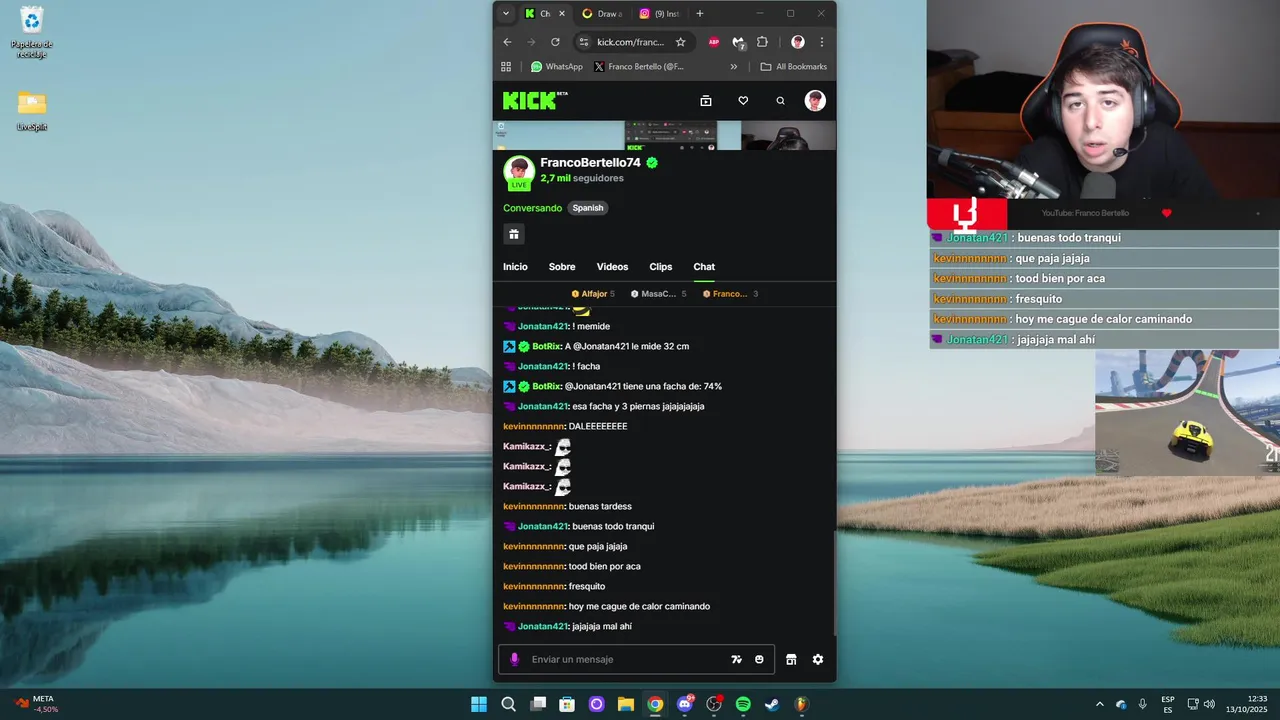Click top gifter MasaC... in leaderboard
This screenshot has height=720, width=1280.
pos(658,294)
